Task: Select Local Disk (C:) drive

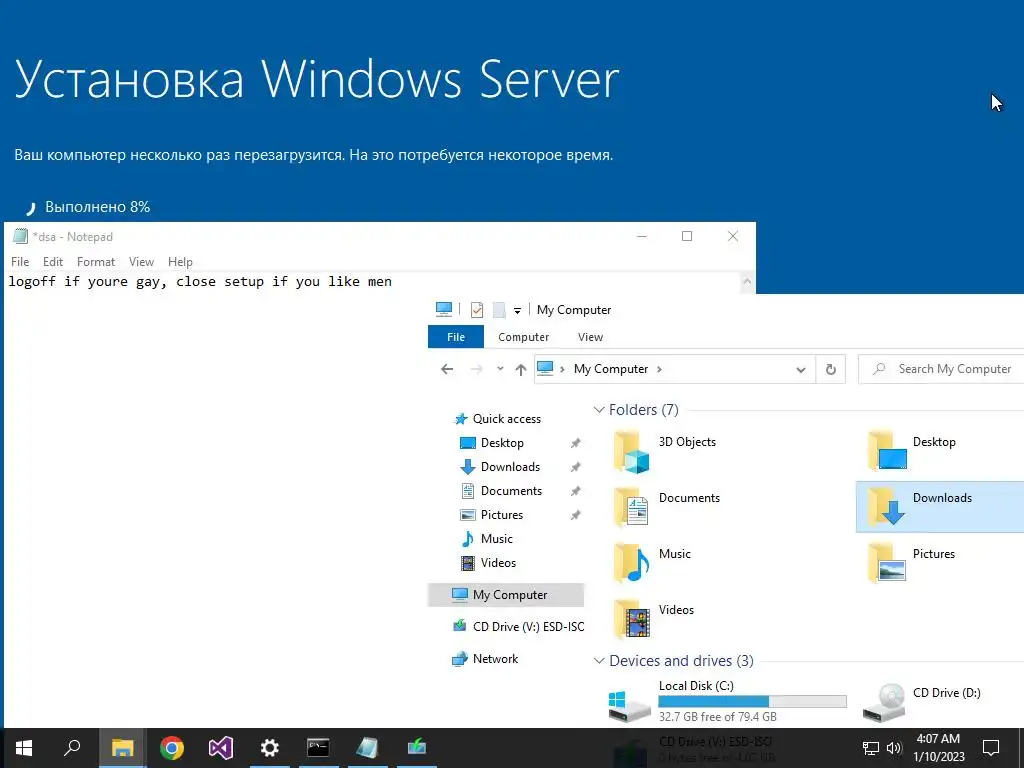Action: (728, 701)
